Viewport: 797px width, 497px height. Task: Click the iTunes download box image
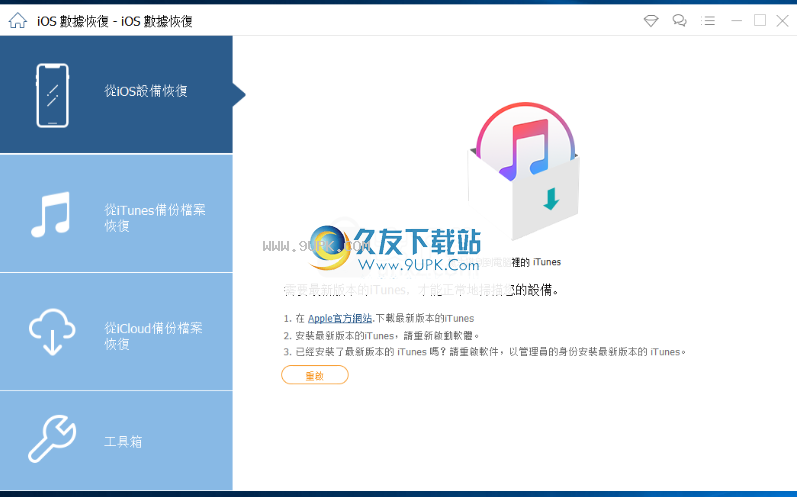click(524, 171)
